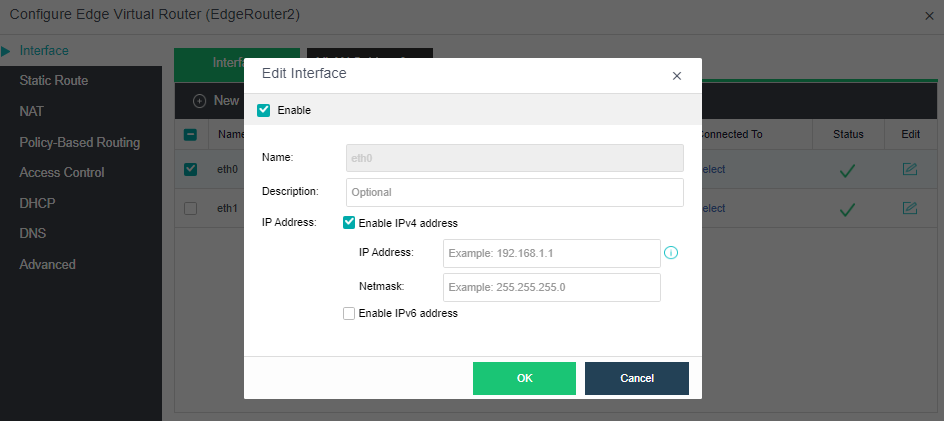Open Policy-Based Routing section
This screenshot has height=421, width=944.
[x=80, y=142]
